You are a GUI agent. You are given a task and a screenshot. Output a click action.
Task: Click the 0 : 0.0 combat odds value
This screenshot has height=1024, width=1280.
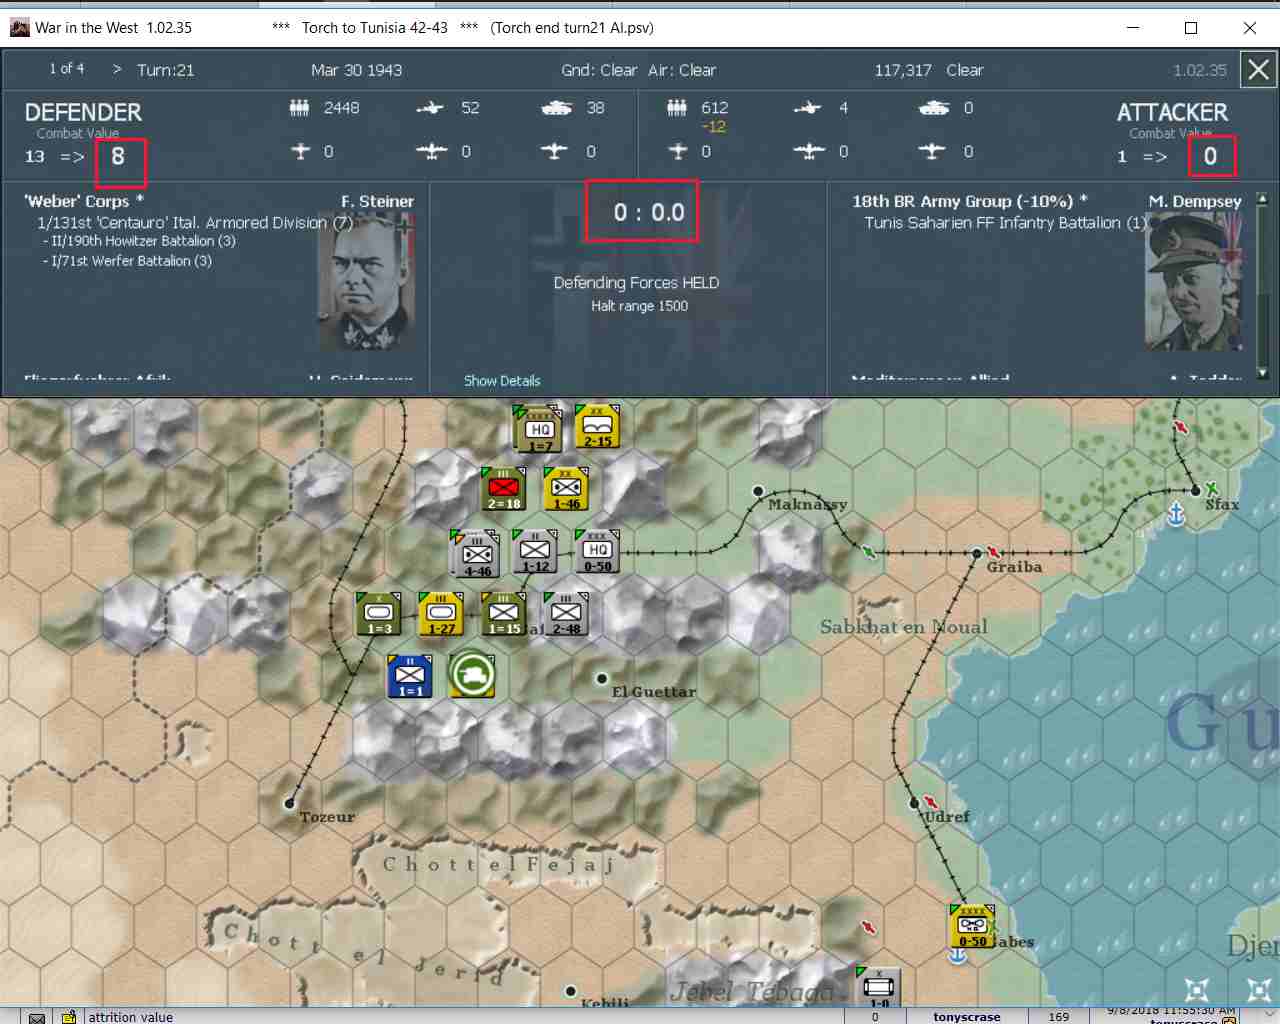click(650, 212)
